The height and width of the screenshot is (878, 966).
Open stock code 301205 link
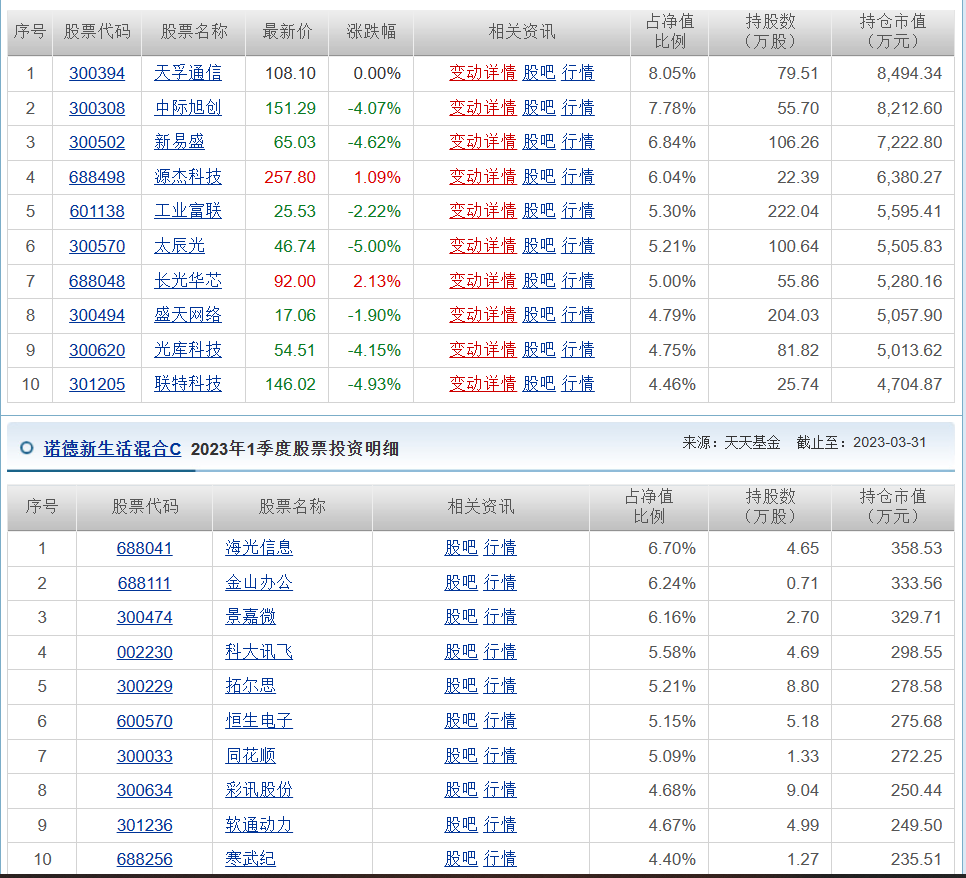[97, 384]
